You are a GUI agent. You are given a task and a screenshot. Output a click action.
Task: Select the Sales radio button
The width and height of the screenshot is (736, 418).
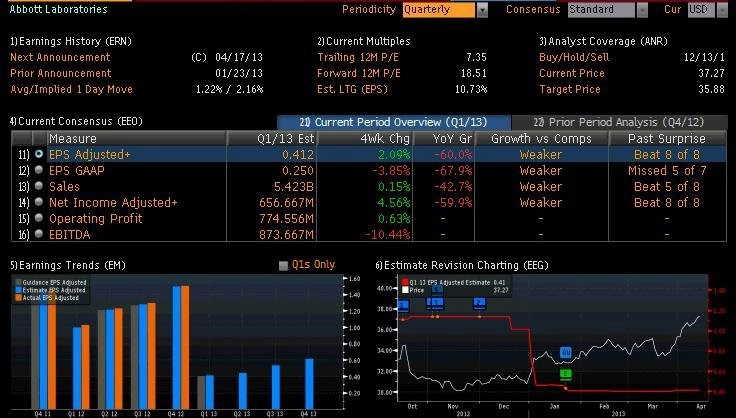39,186
